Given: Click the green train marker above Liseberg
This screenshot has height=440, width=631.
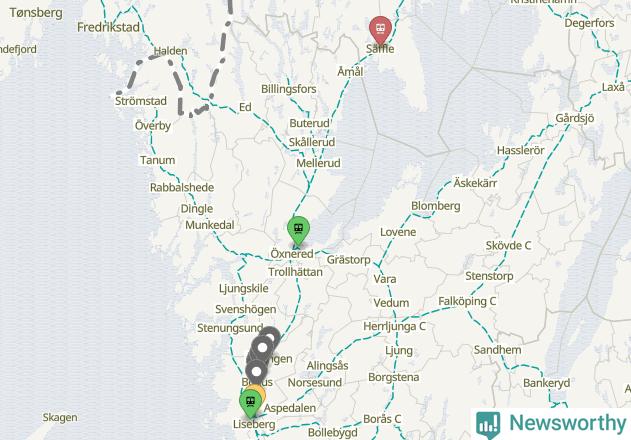Looking at the screenshot, I should pos(250,402).
